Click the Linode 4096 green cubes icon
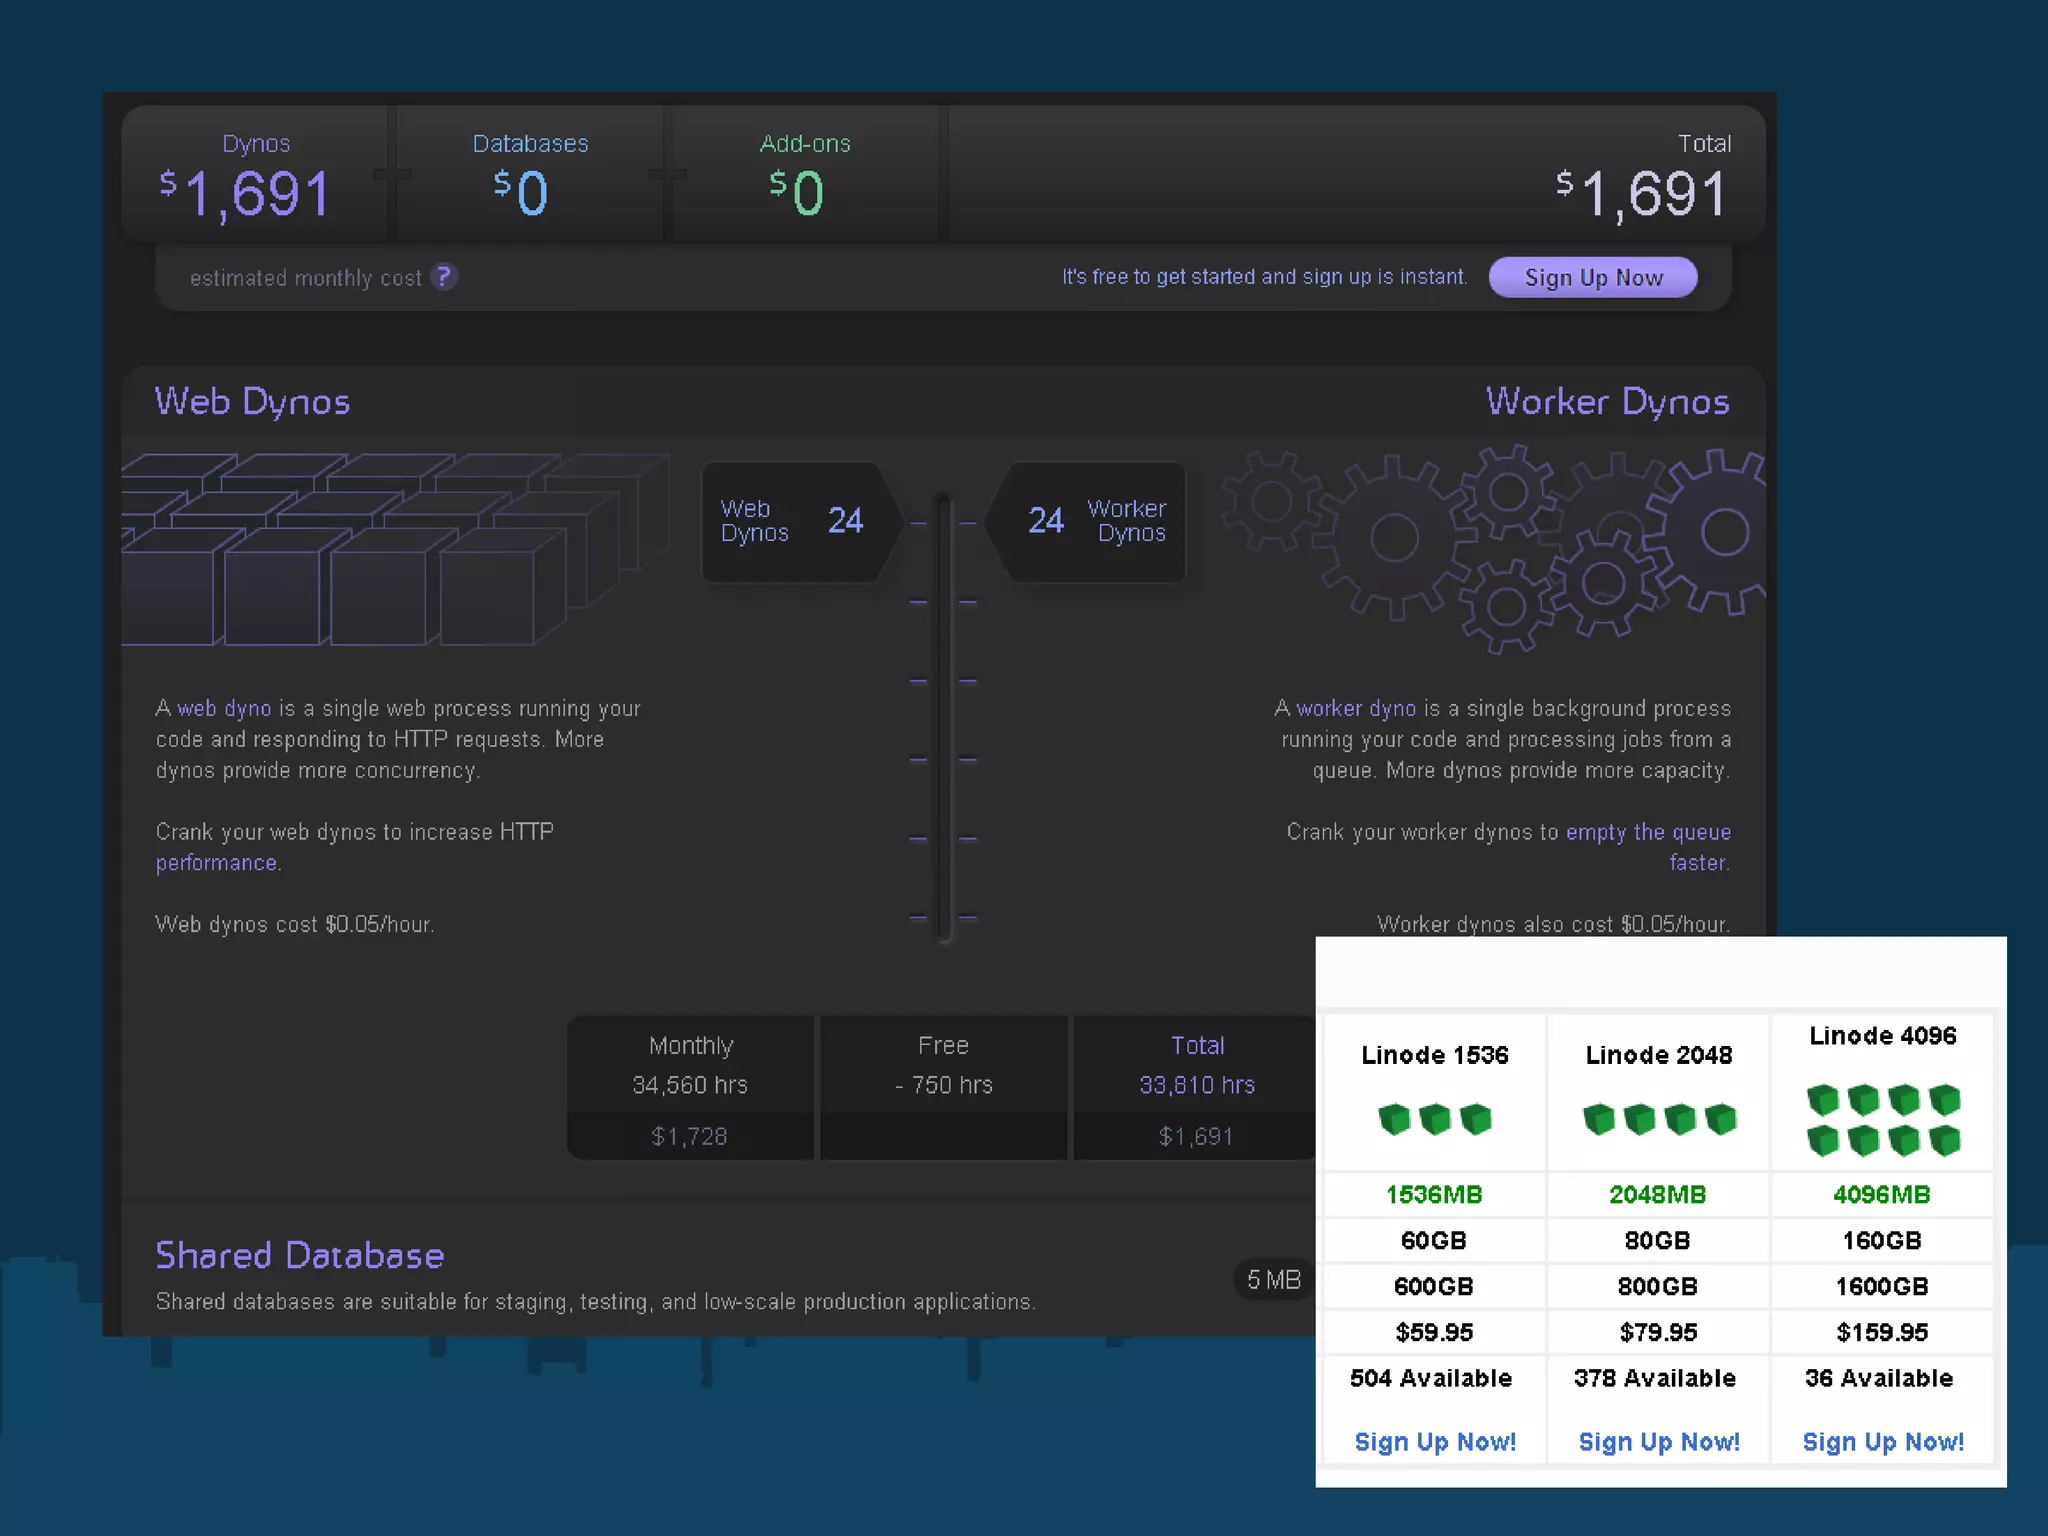2048x1536 pixels. [1882, 1120]
